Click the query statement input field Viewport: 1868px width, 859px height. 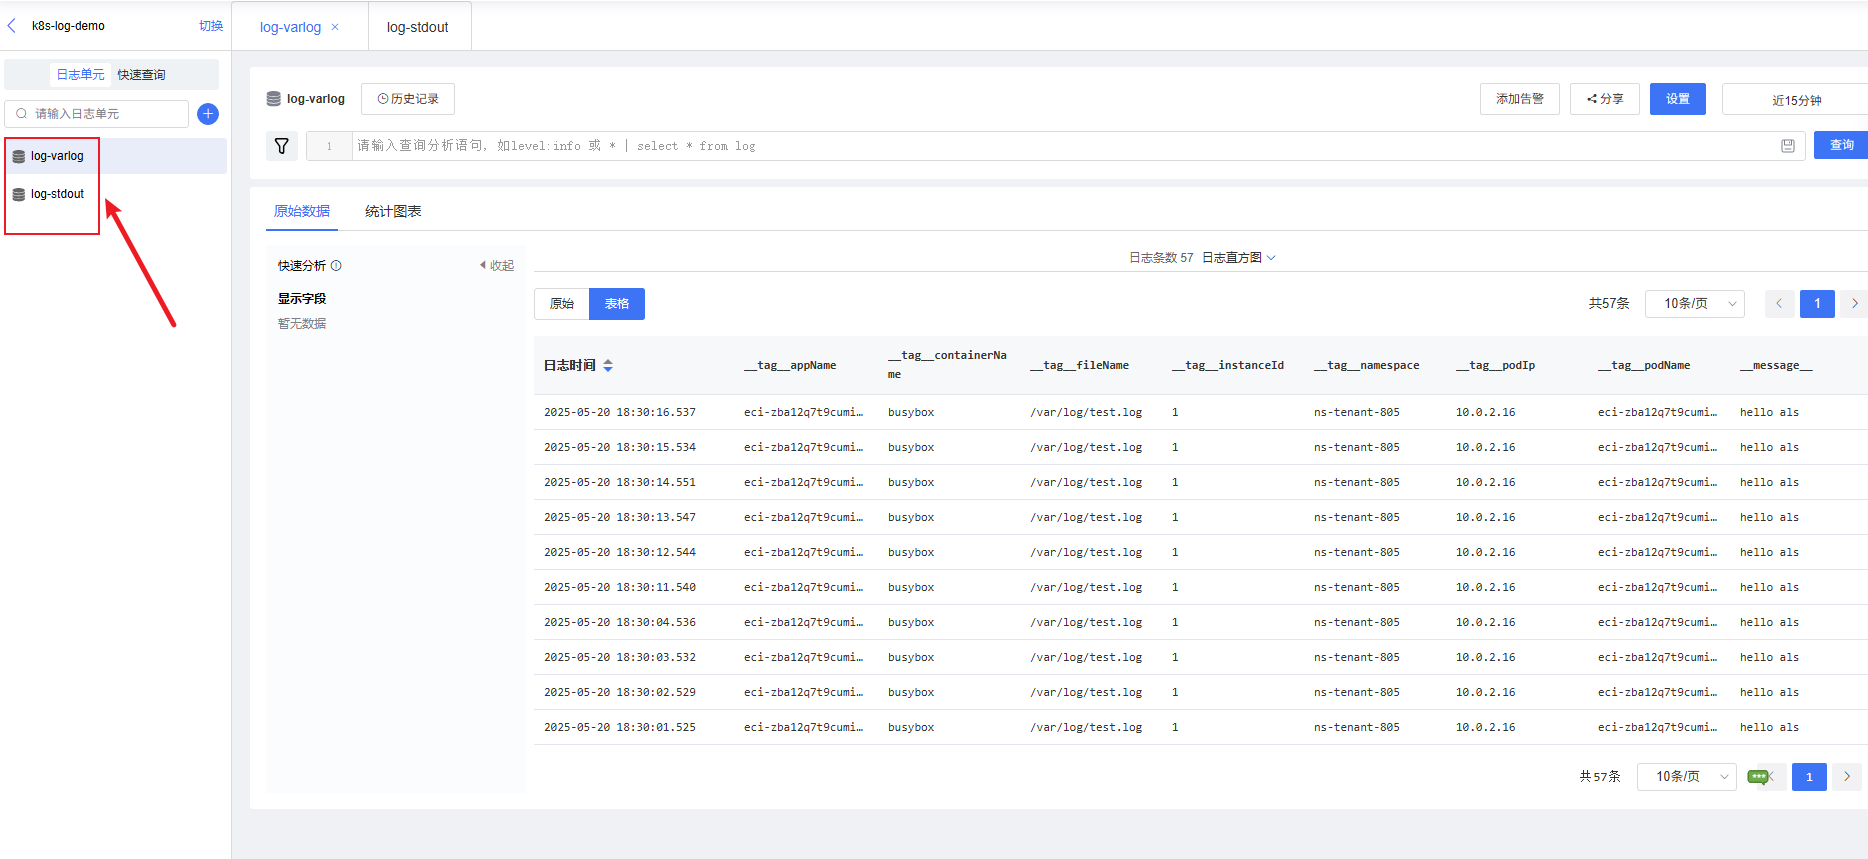coord(1060,146)
